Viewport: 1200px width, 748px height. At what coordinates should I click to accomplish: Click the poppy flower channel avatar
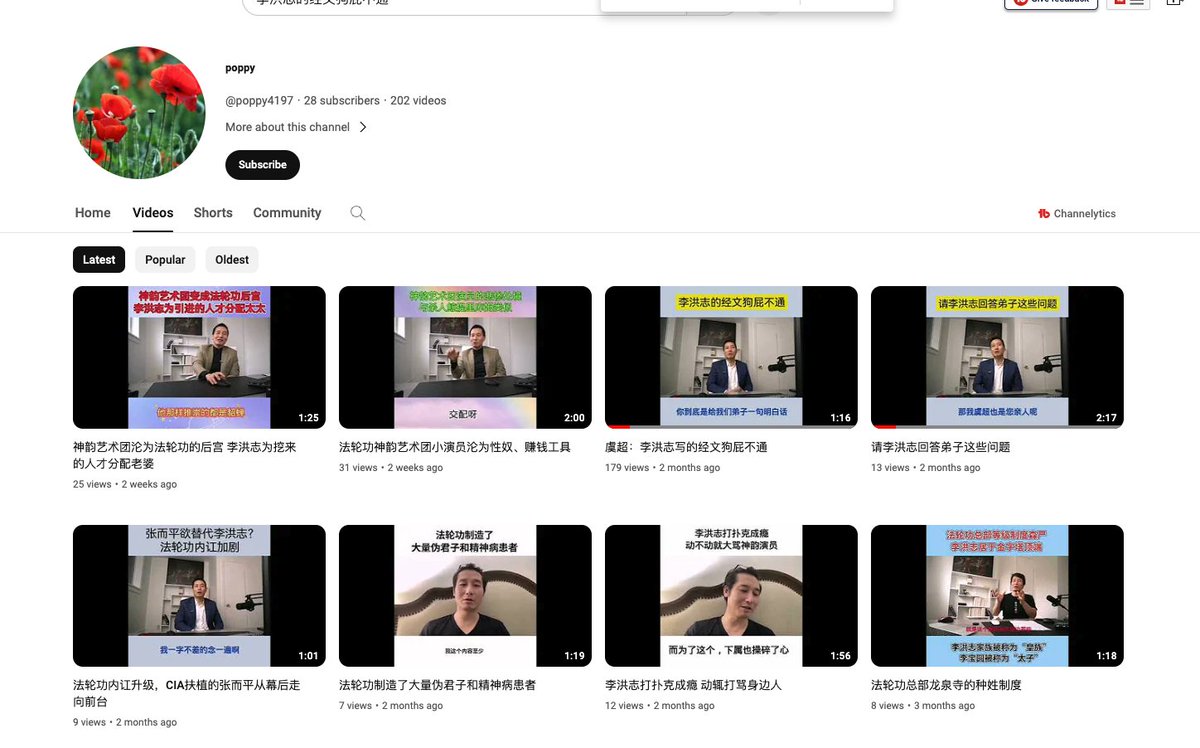pyautogui.click(x=139, y=113)
